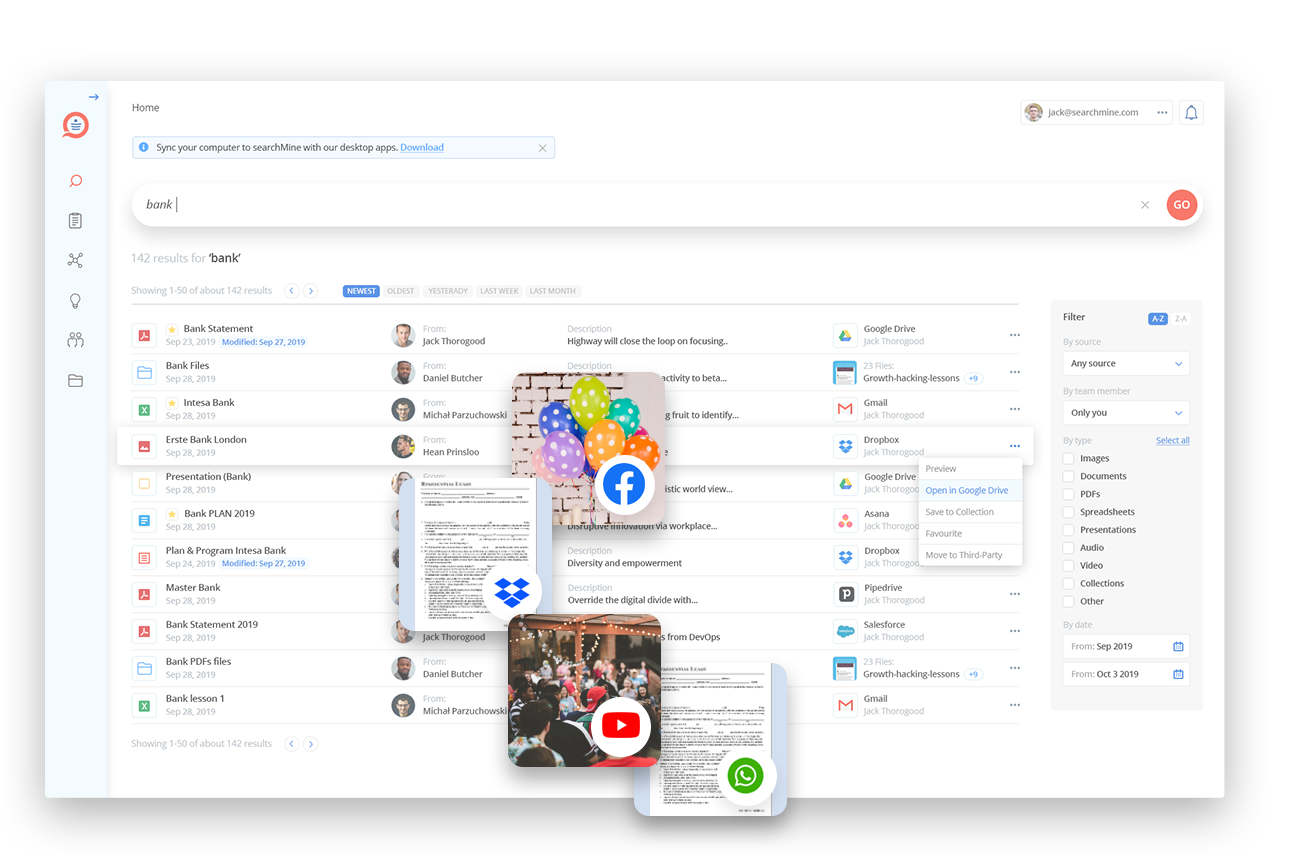Dismiss the sync desktop apps banner

pyautogui.click(x=542, y=148)
